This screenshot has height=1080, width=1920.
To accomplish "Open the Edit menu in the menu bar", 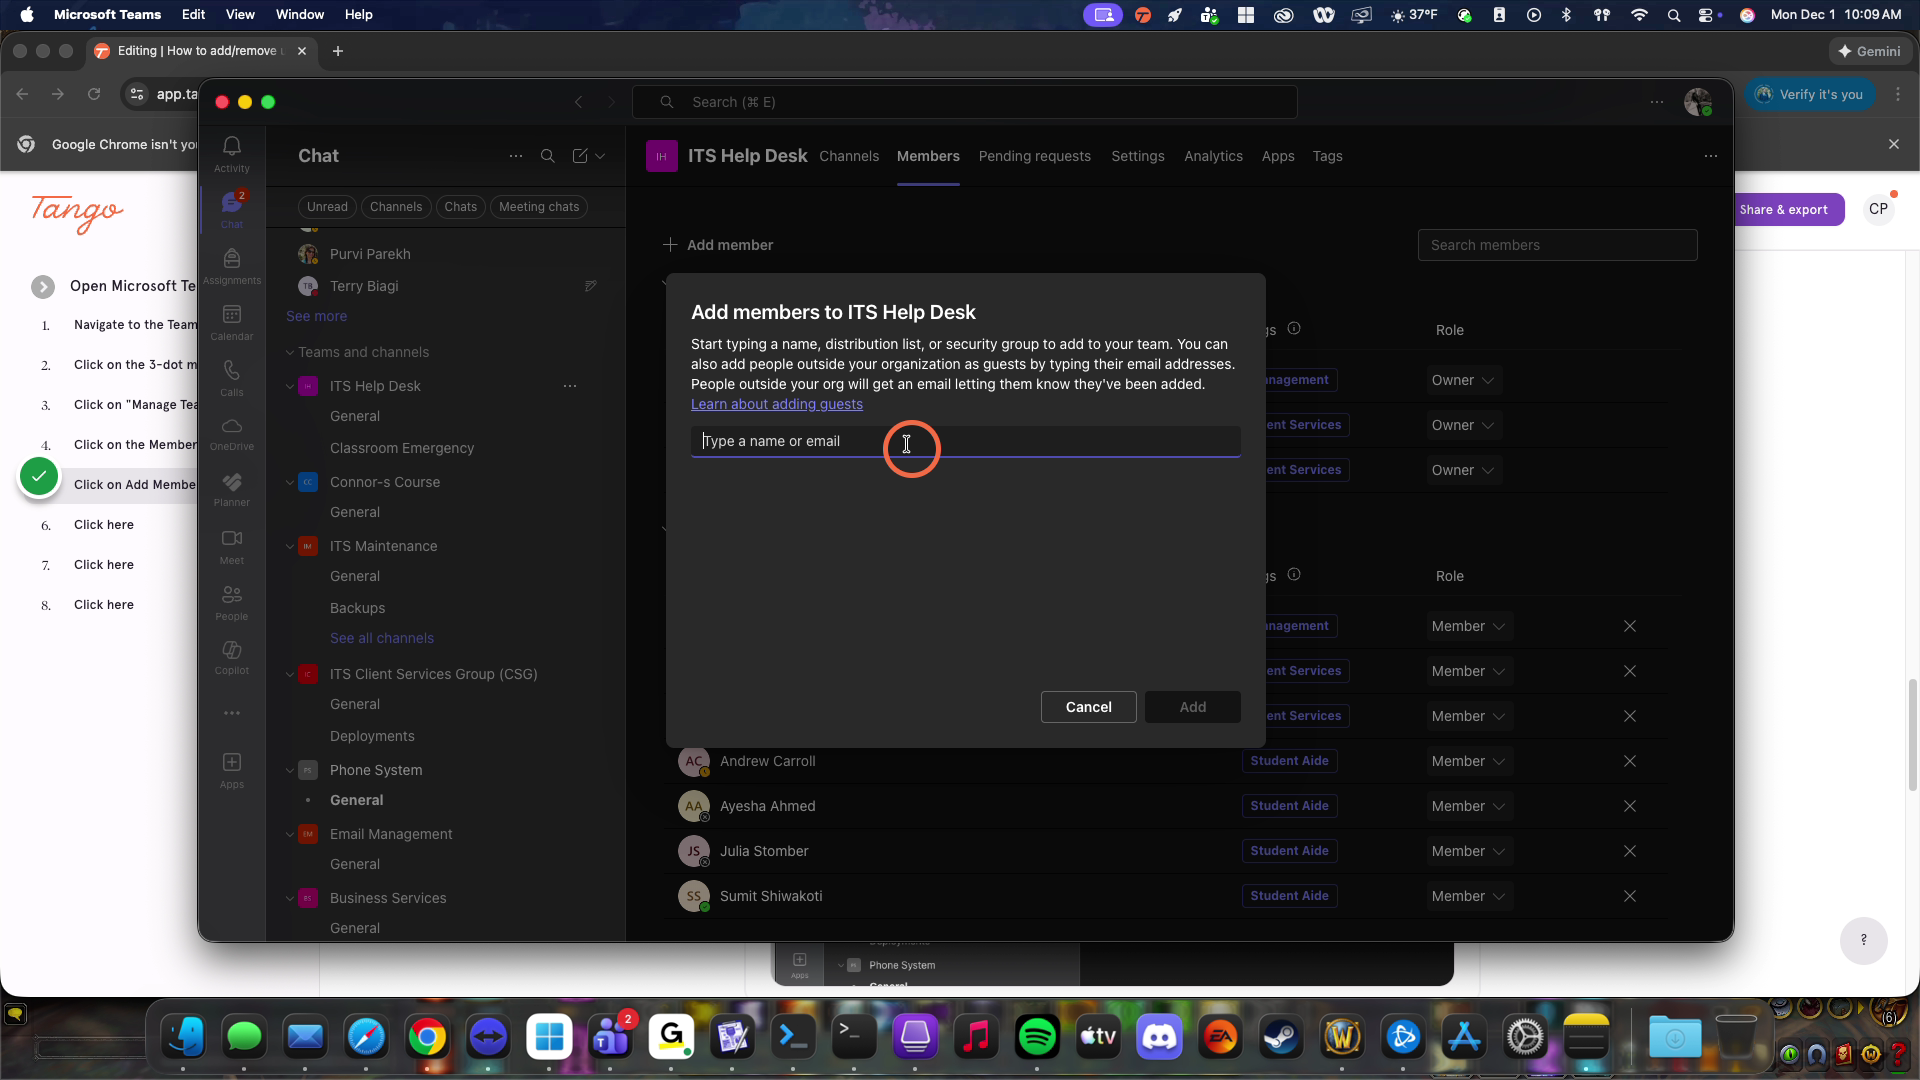I will coord(193,14).
